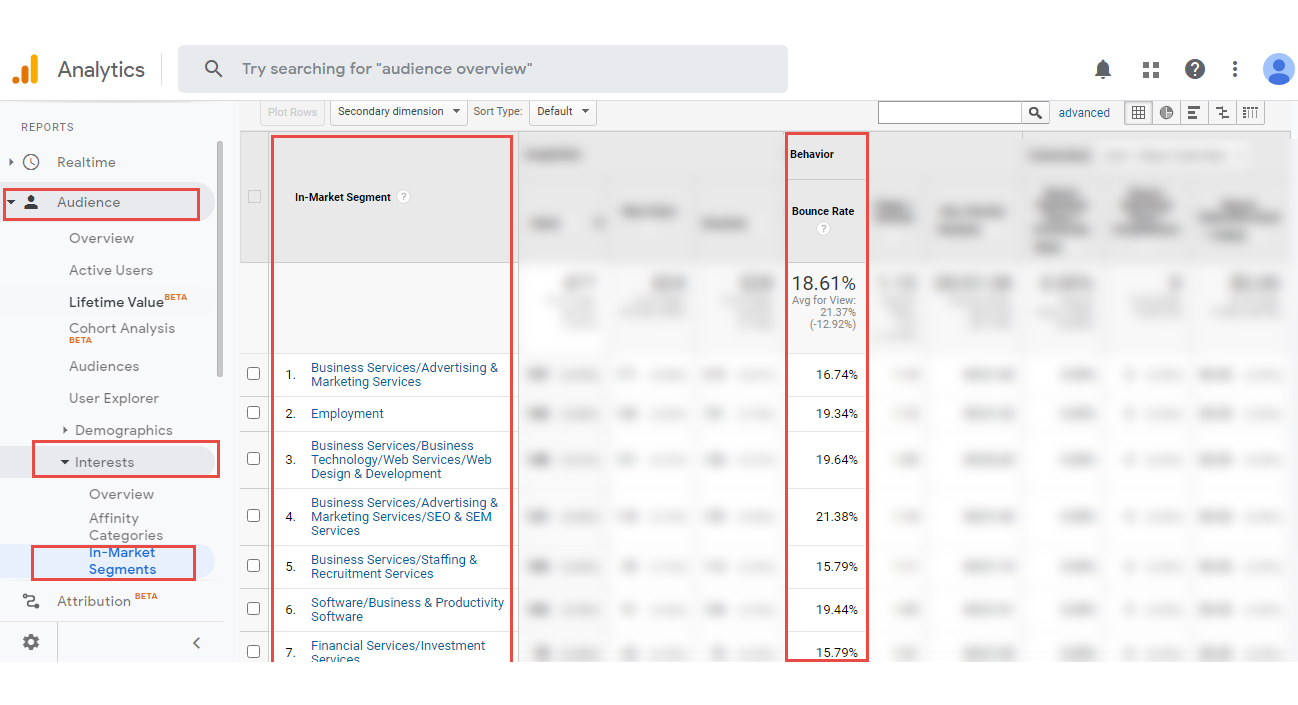This screenshot has width=1298, height=705.
Task: Switch to the pivot view icon
Action: click(1250, 113)
